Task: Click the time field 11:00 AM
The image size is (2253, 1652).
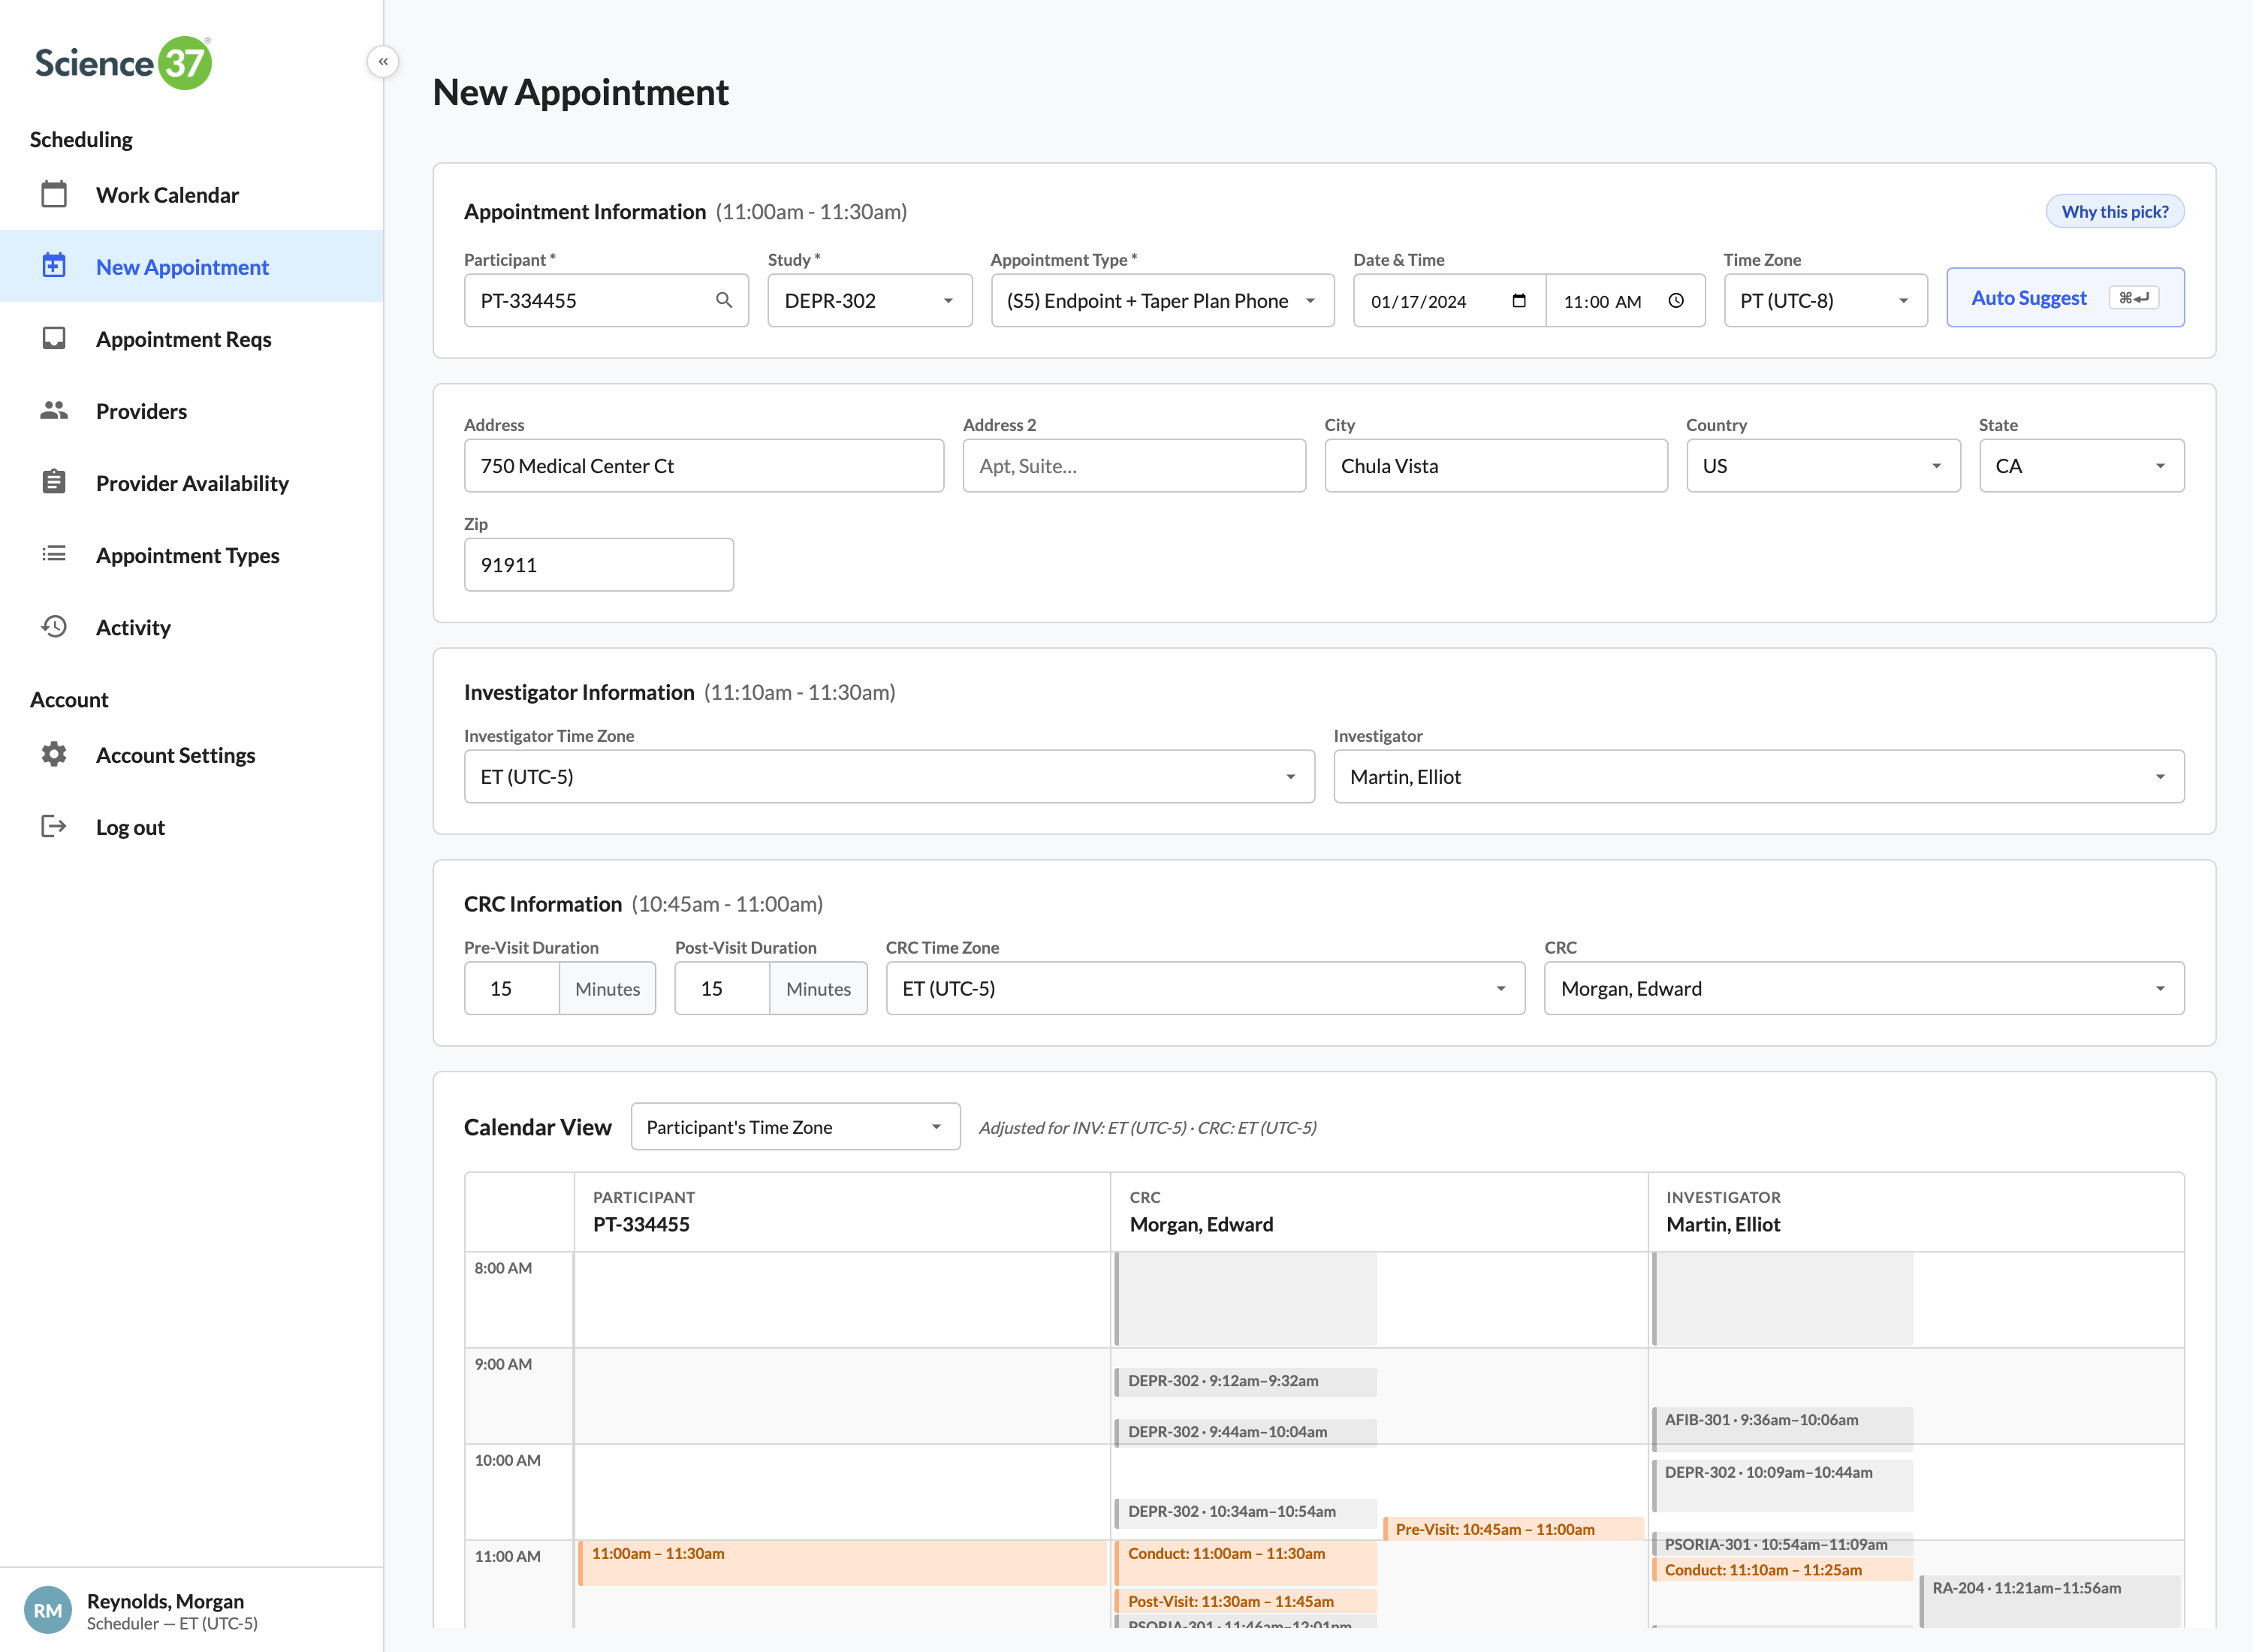Action: click(x=1625, y=301)
